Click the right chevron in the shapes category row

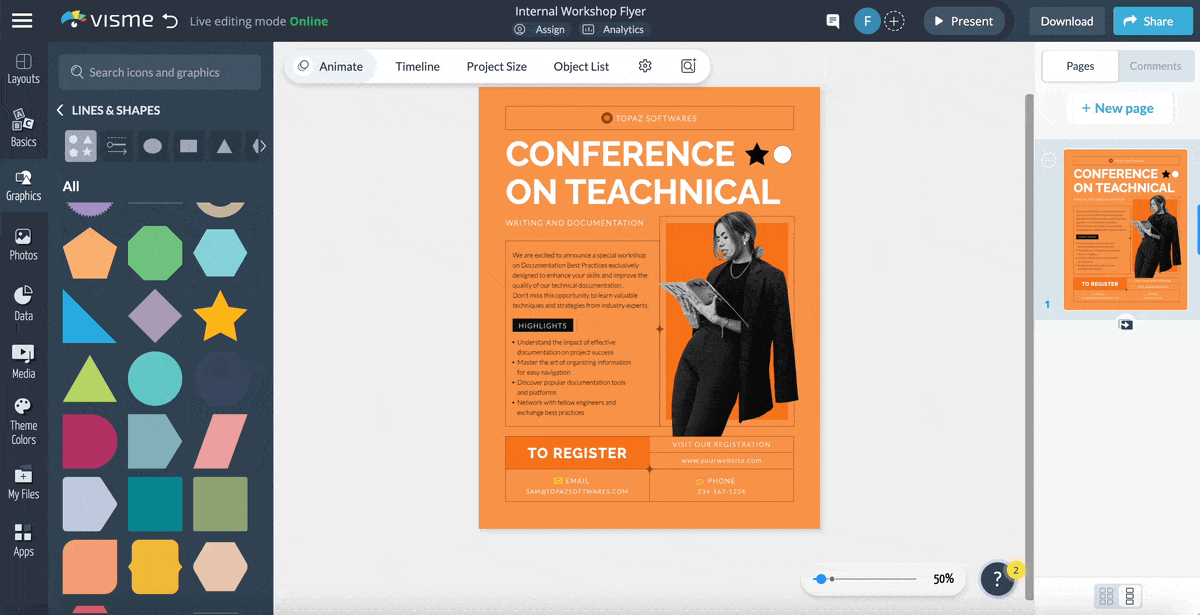coord(257,145)
